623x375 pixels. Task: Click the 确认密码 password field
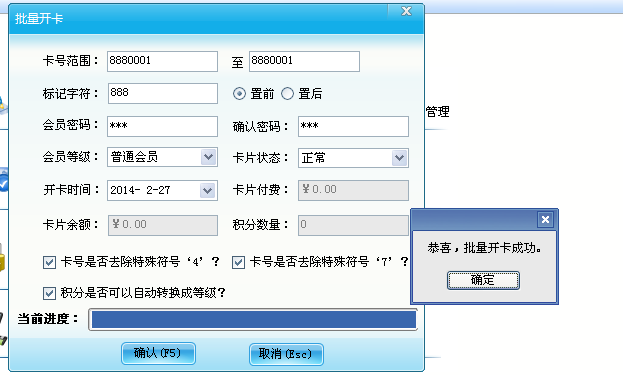click(353, 126)
